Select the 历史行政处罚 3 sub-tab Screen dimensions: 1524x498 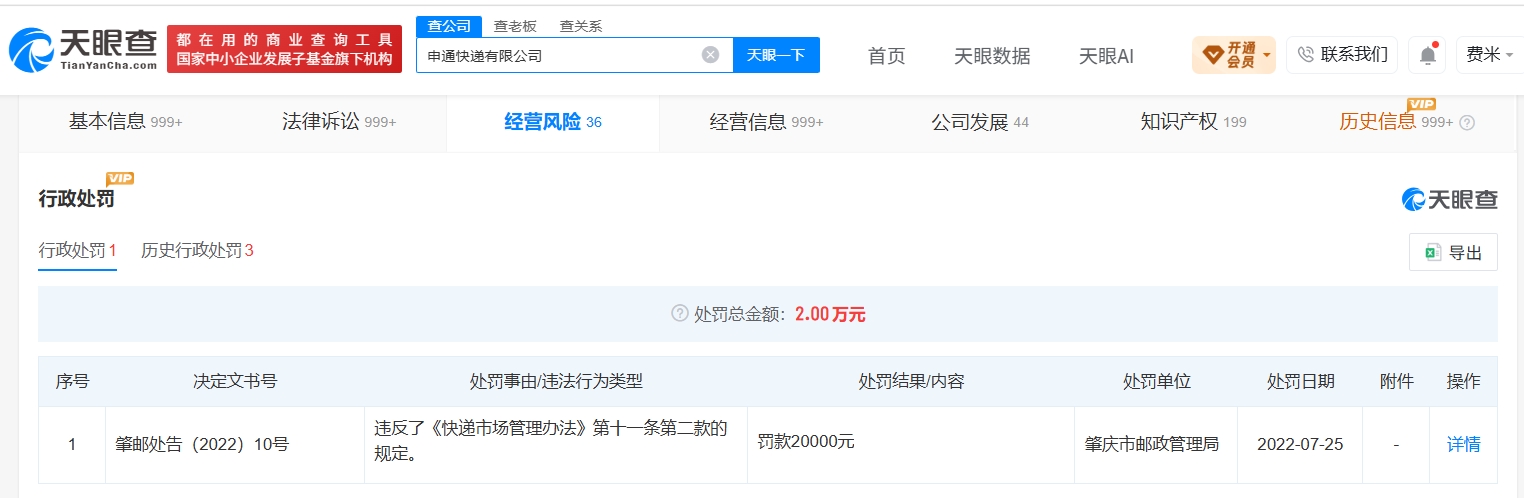pyautogui.click(x=197, y=251)
